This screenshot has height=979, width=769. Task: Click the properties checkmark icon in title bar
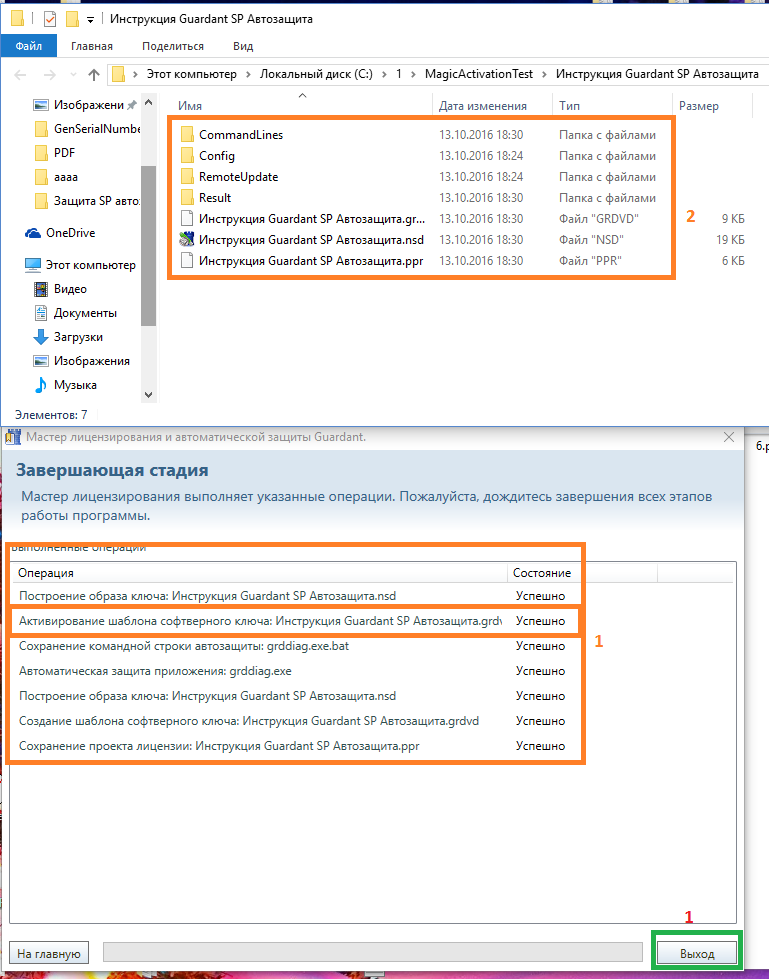click(x=50, y=19)
